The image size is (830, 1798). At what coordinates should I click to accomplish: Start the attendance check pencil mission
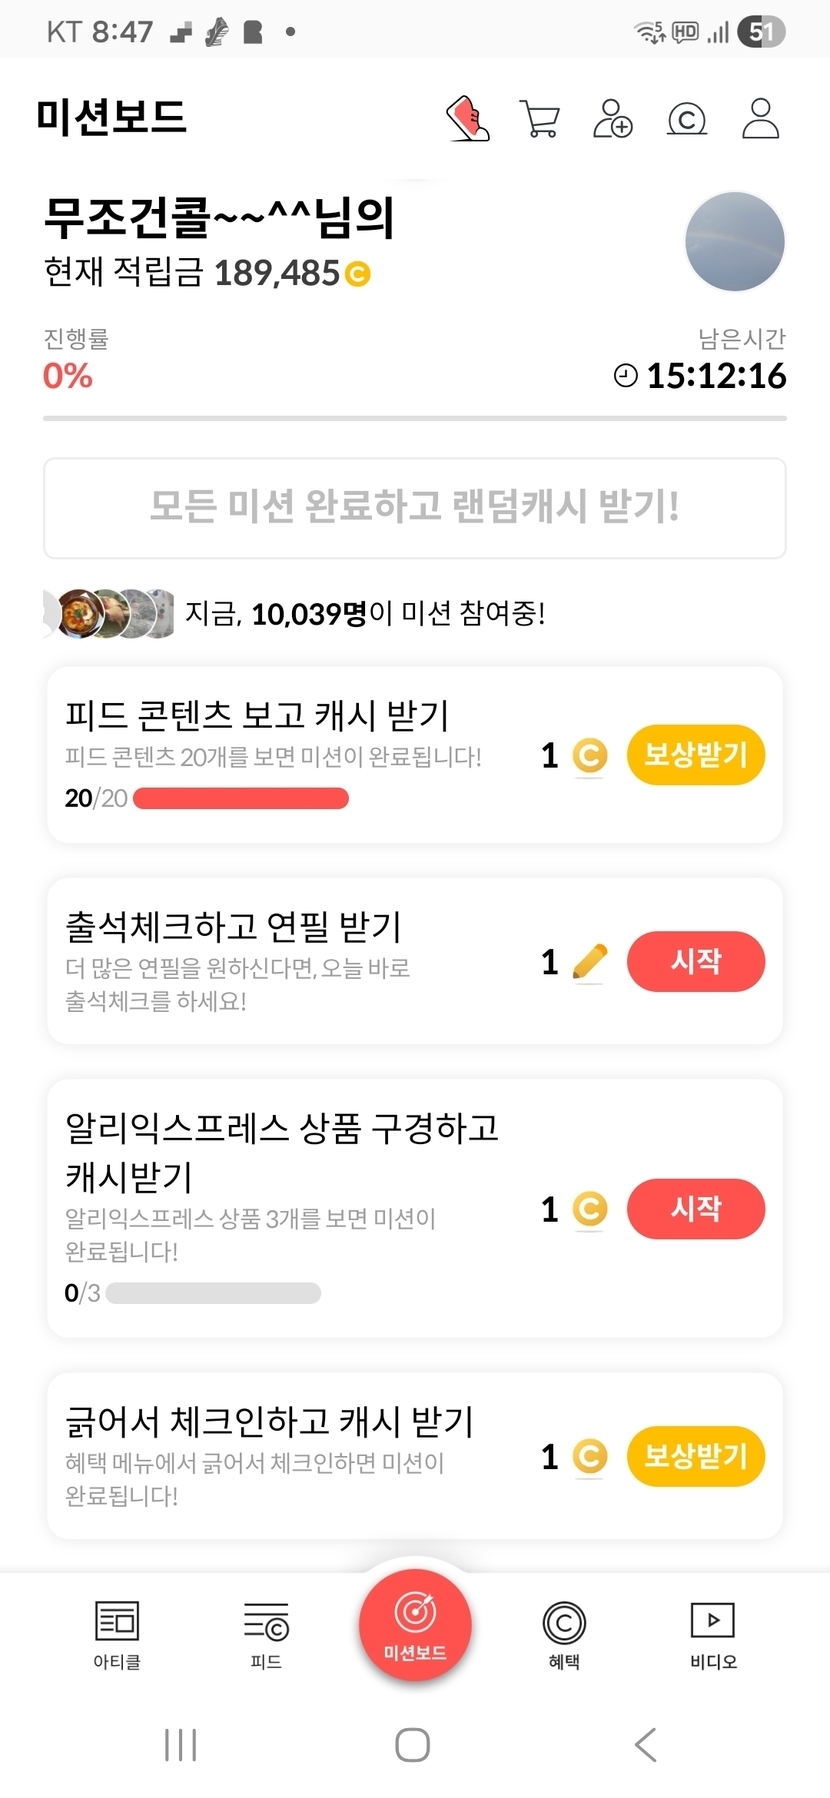[695, 962]
